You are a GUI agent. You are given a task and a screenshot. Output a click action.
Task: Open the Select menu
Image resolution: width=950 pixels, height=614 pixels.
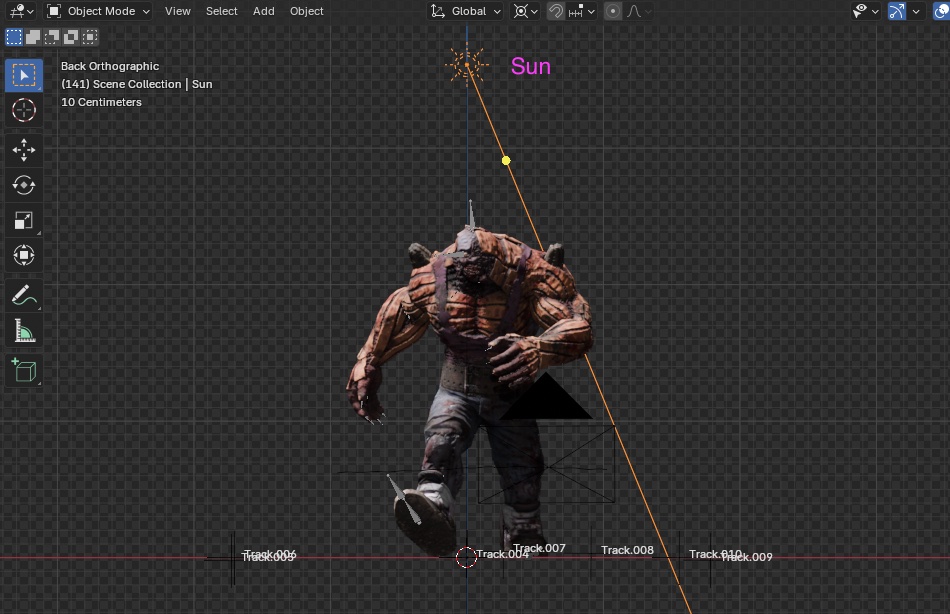click(221, 11)
